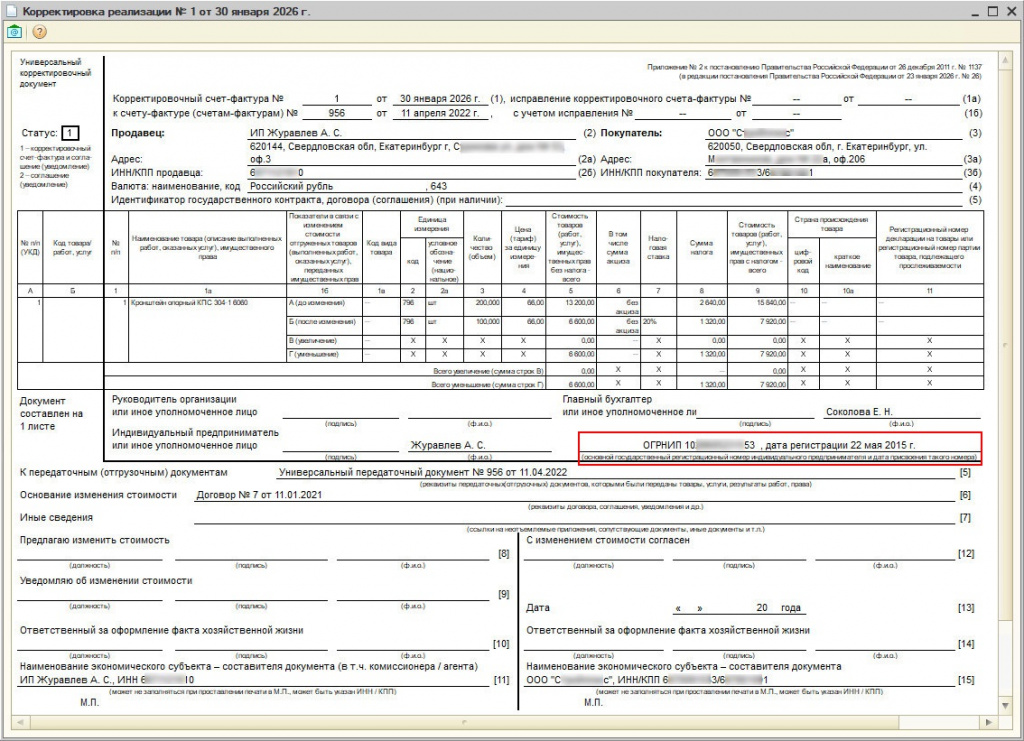Viewport: 1024px width, 741px height.
Task: Select the 'Г (уменьшение)' row label
Action: pyautogui.click(x=313, y=355)
